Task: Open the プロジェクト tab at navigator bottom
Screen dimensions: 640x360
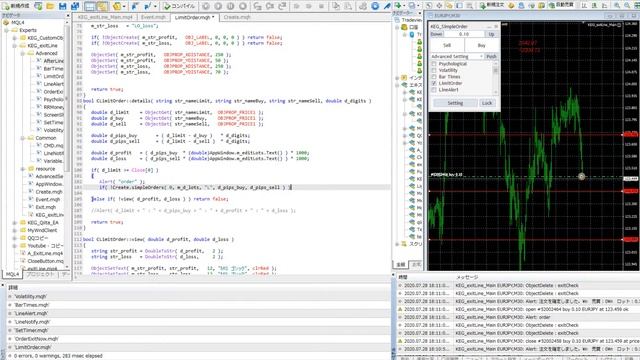Action: [40, 274]
